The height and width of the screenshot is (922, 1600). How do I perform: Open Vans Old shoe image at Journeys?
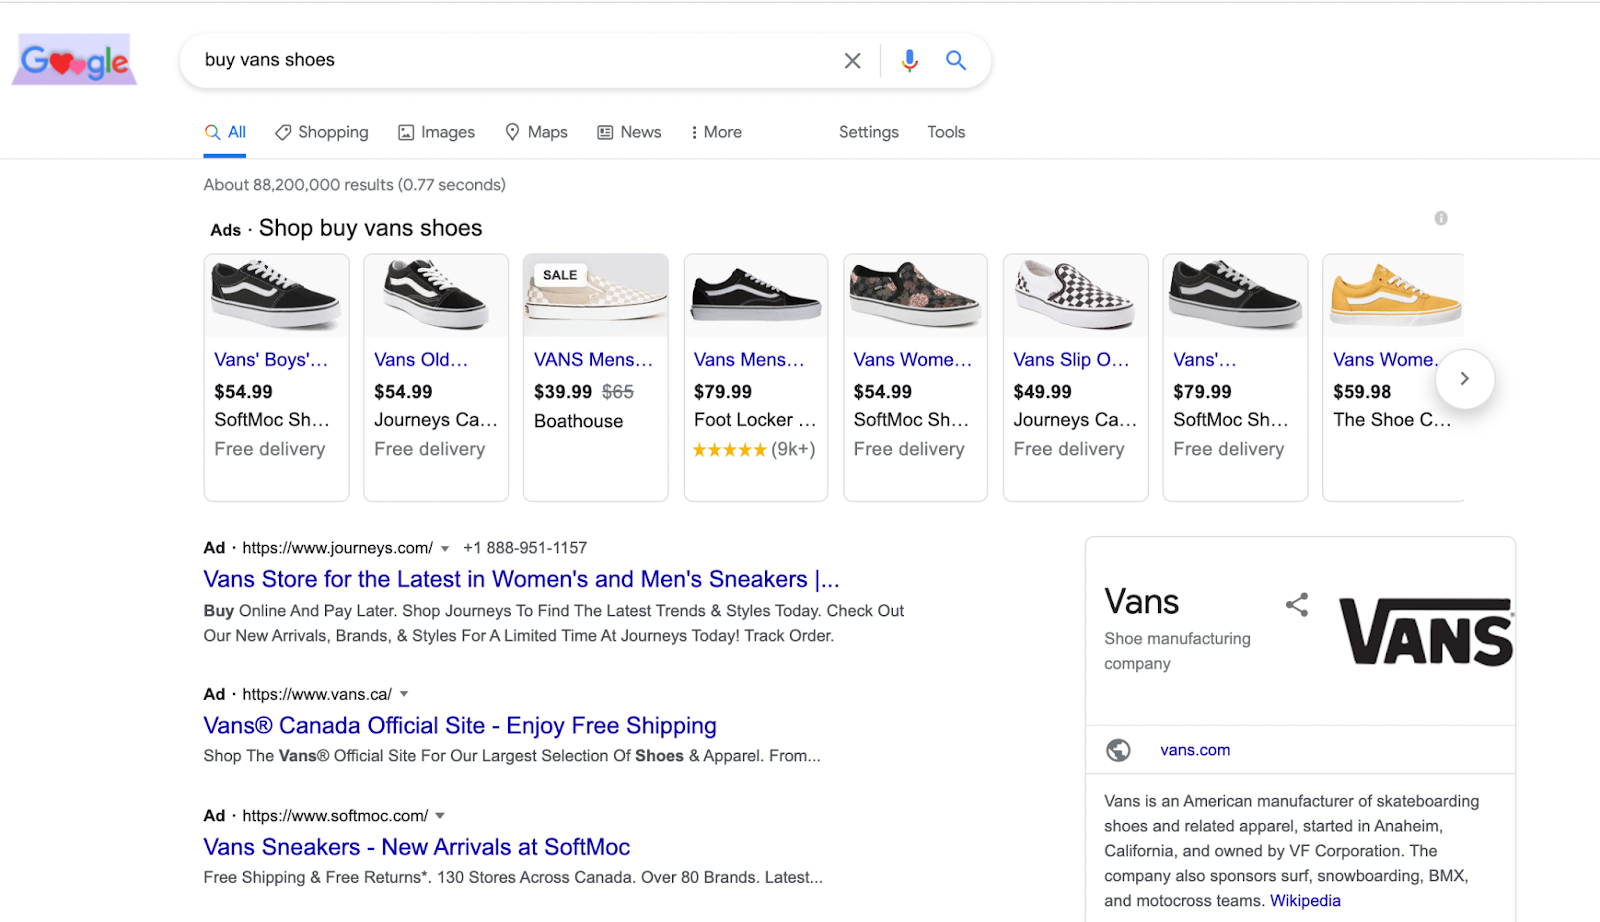436,295
